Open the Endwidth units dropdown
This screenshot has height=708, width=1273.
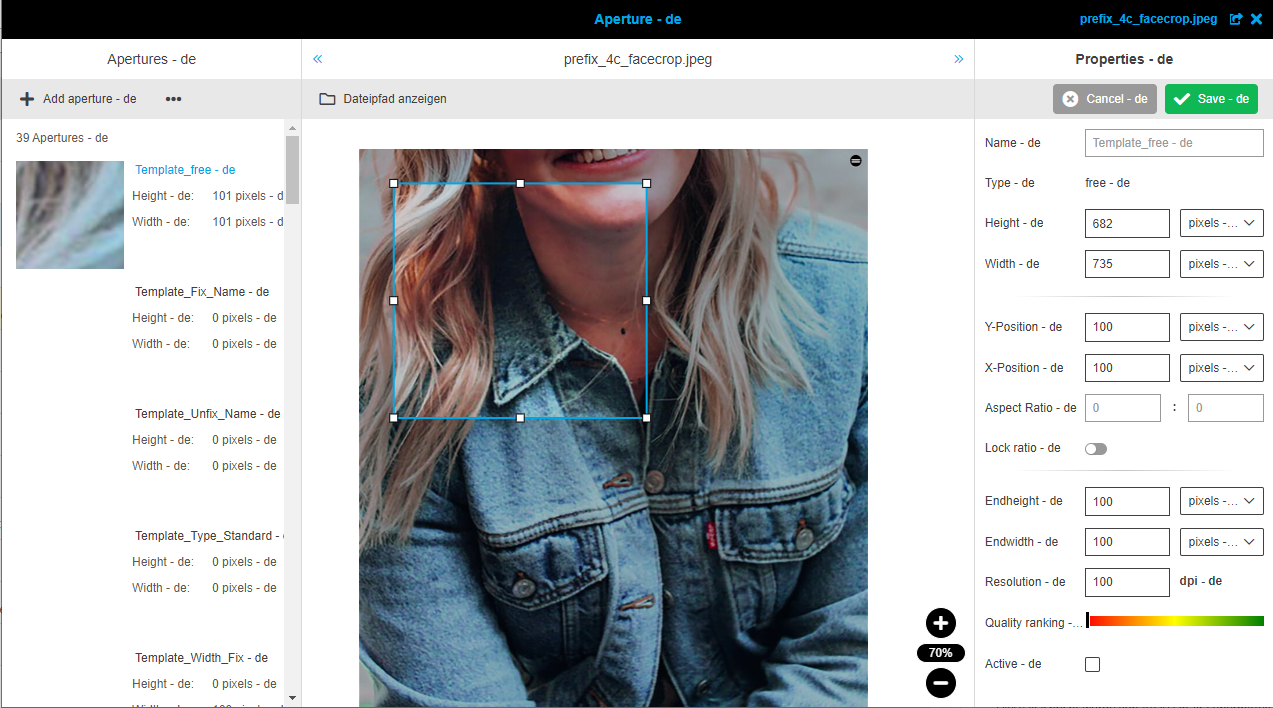[1221, 541]
